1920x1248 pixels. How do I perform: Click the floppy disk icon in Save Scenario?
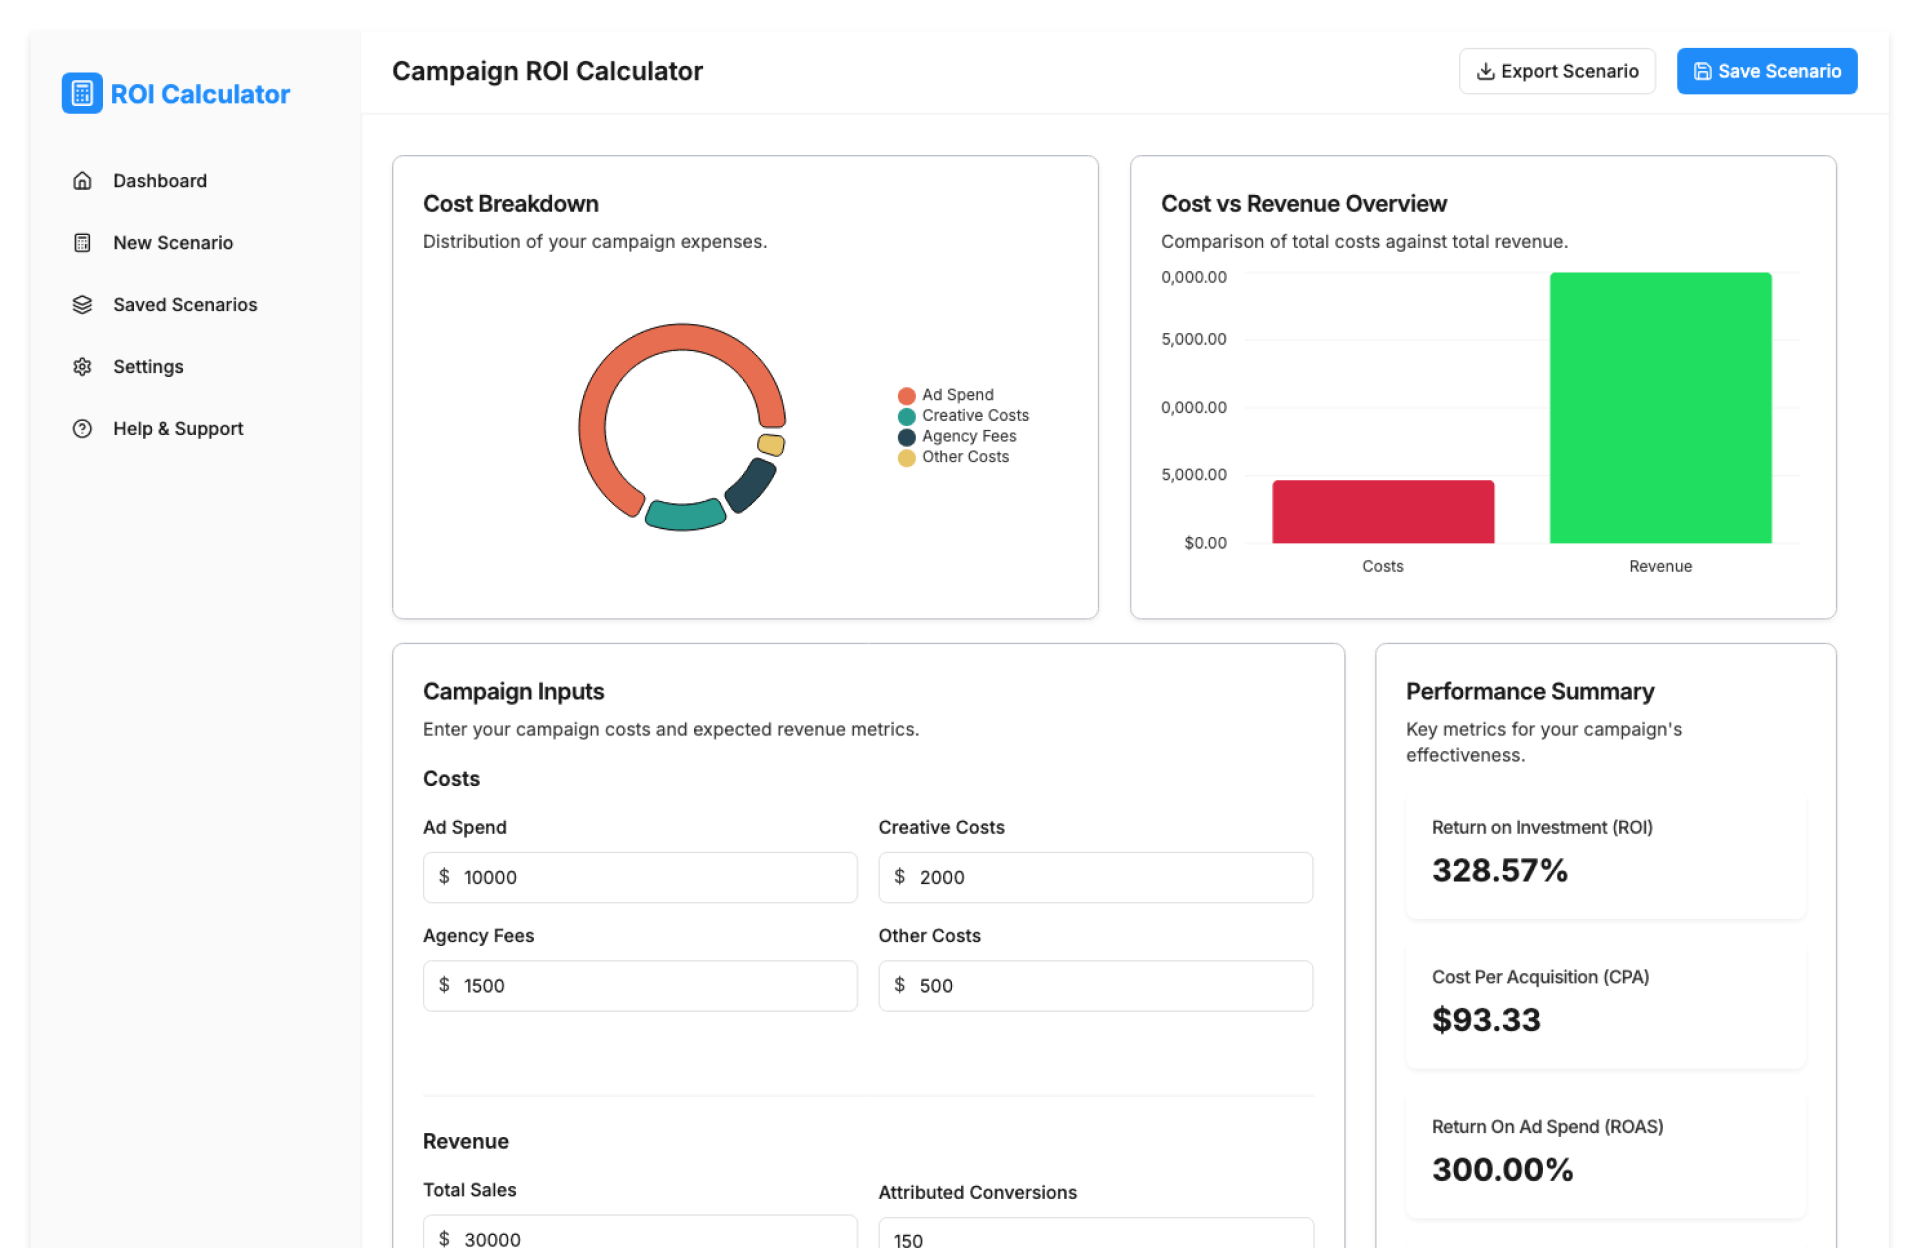[x=1702, y=71]
